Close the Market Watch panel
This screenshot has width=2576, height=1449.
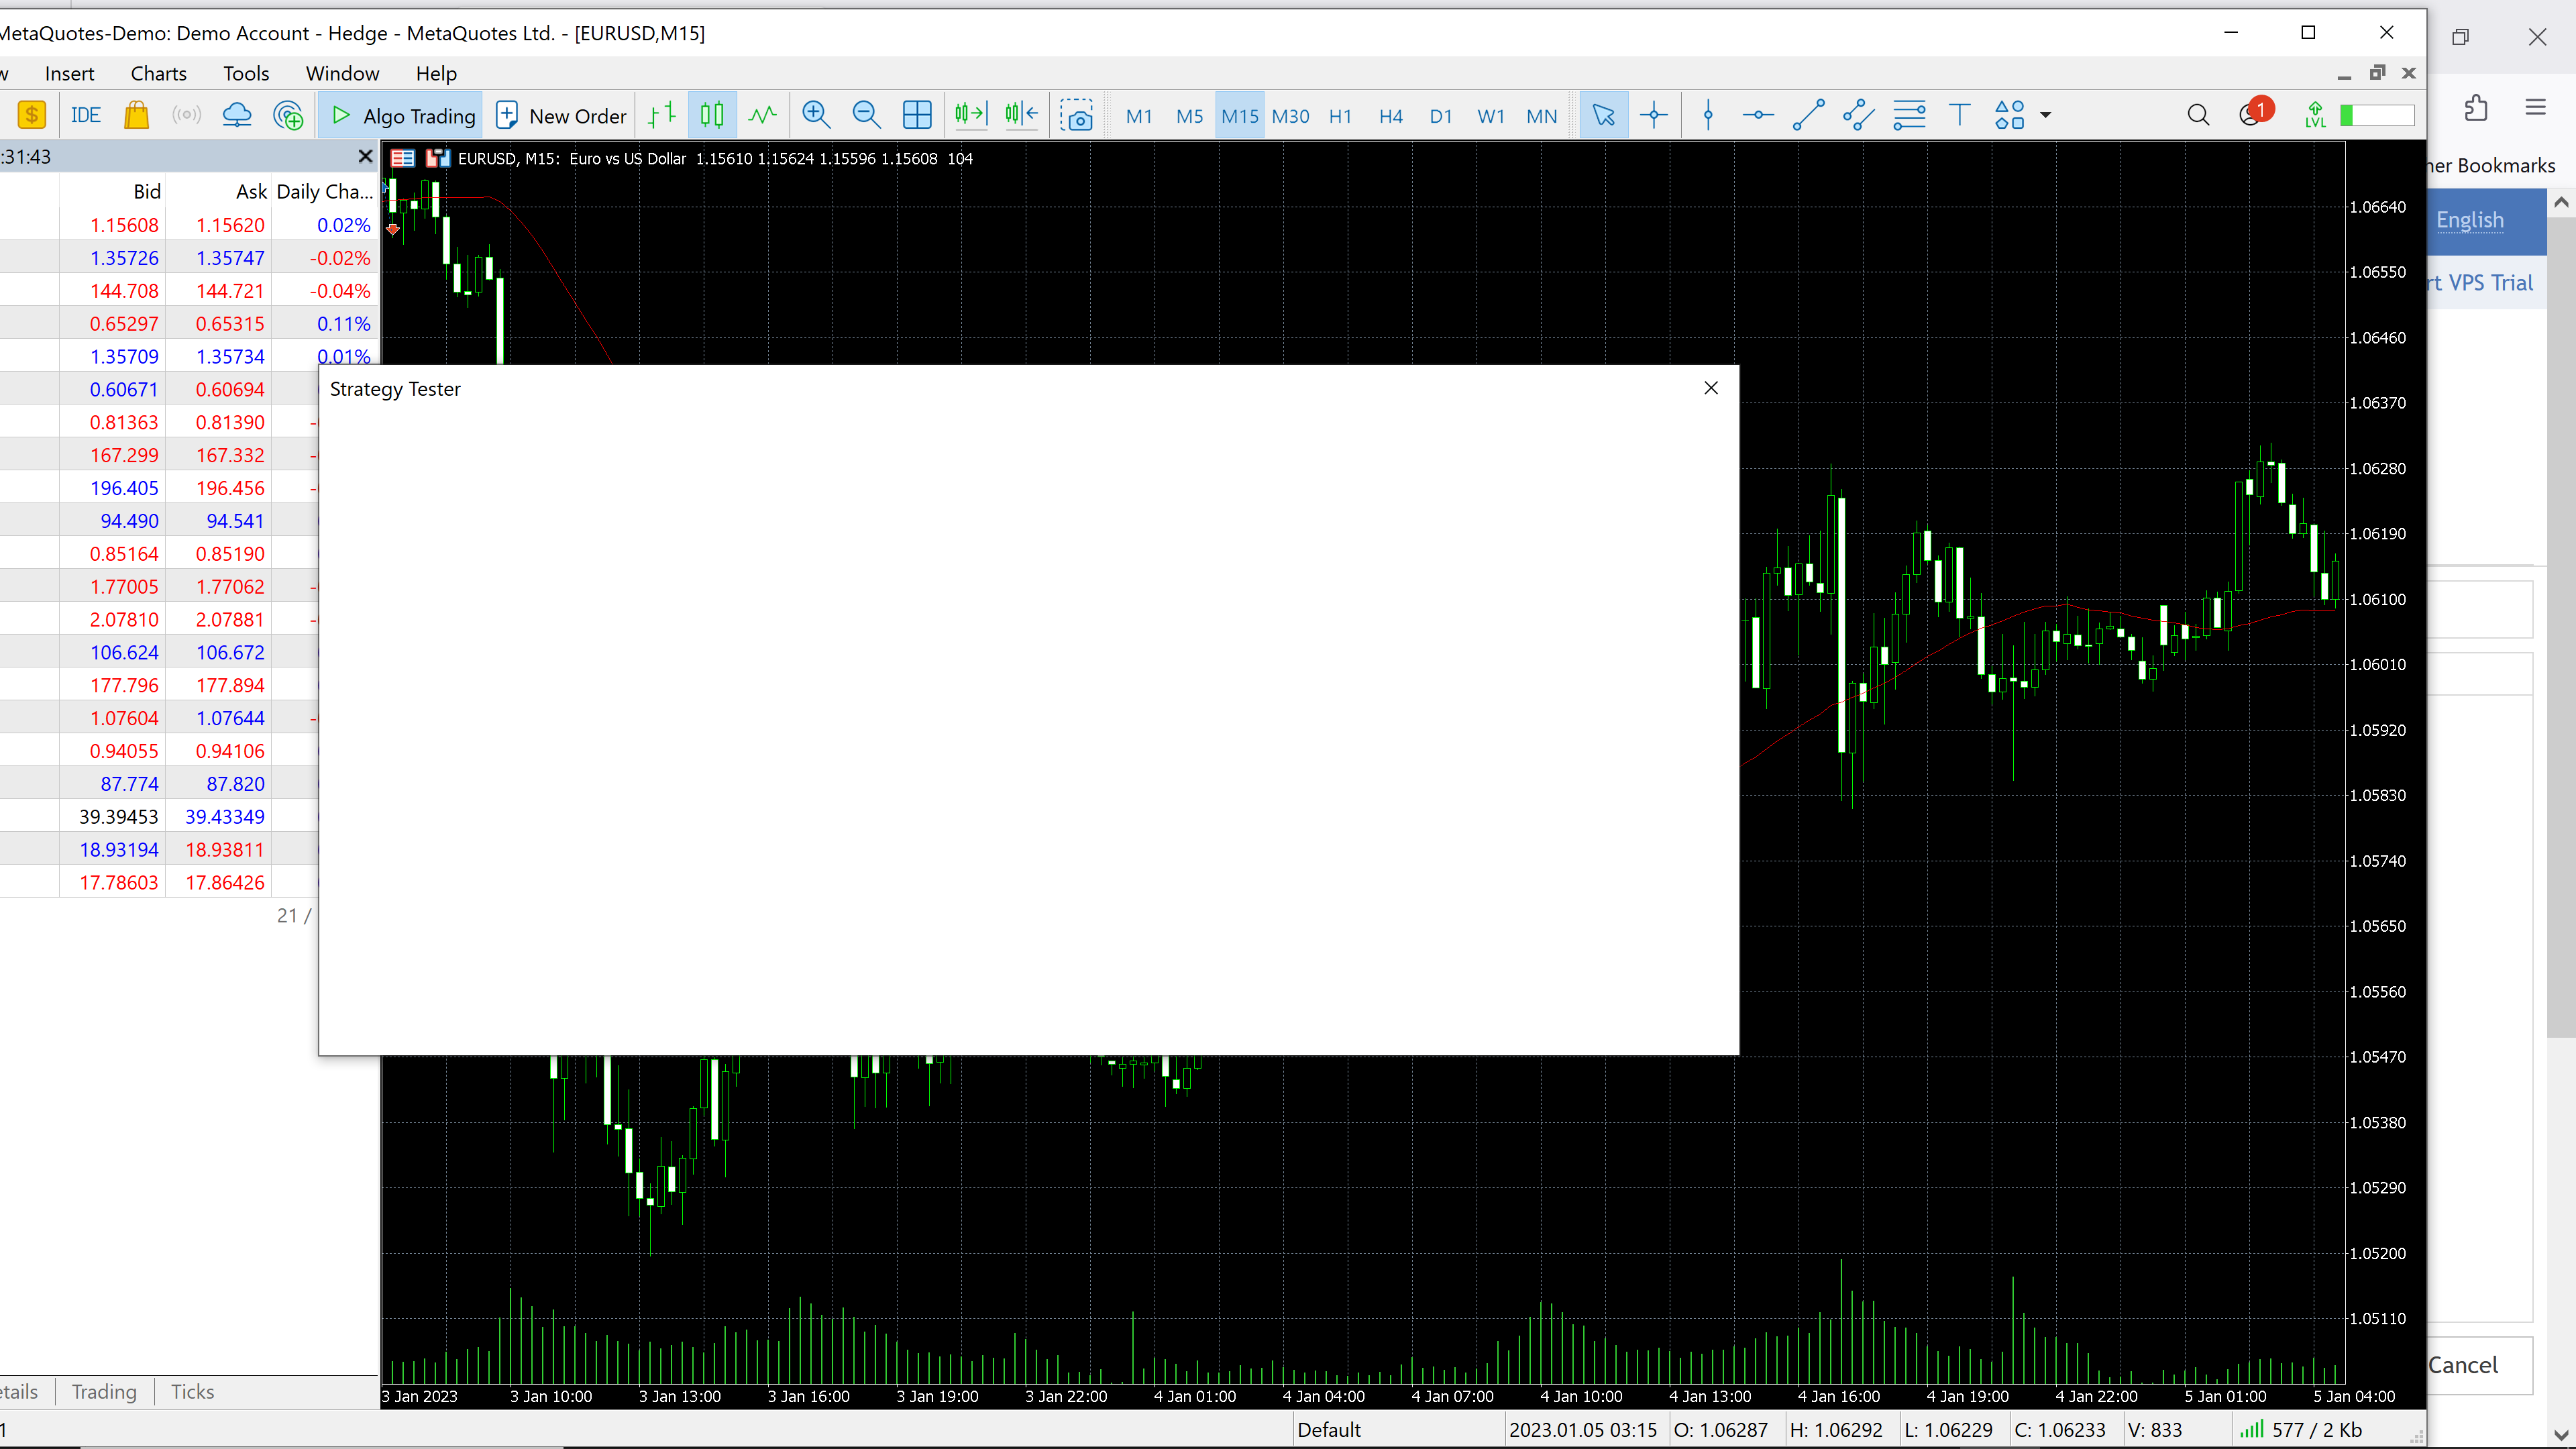(x=365, y=156)
